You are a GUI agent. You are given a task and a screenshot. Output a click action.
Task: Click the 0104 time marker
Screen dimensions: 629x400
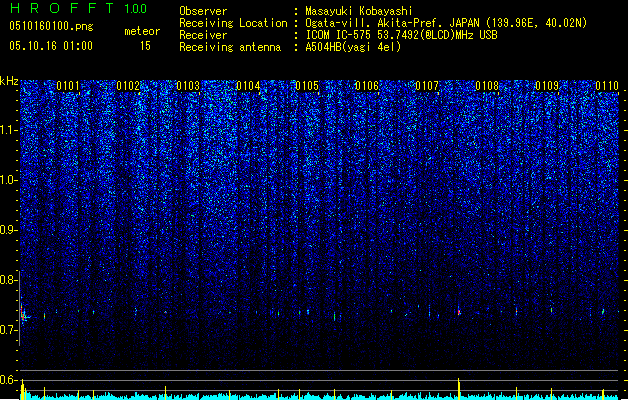coord(248,86)
